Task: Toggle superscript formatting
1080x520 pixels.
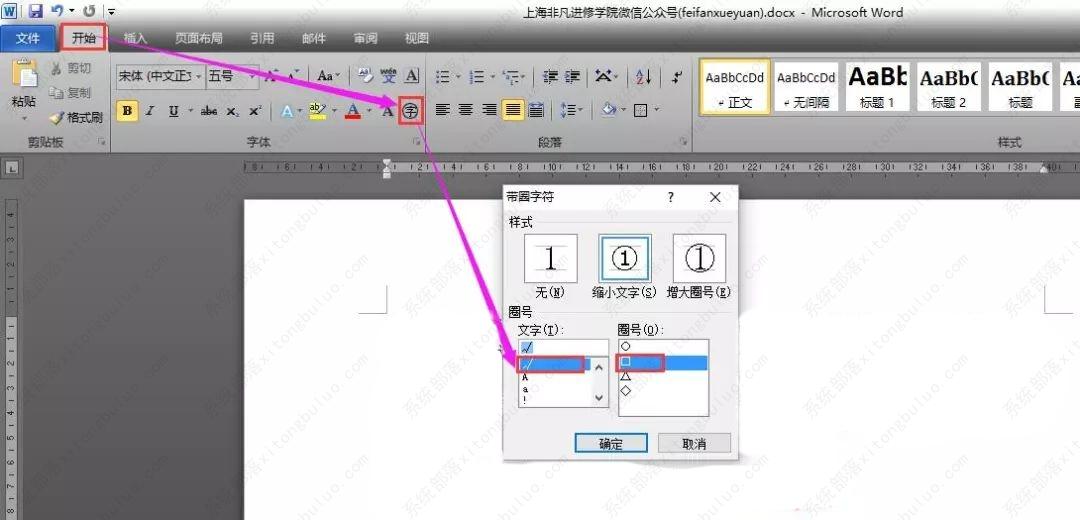Action: tap(255, 111)
